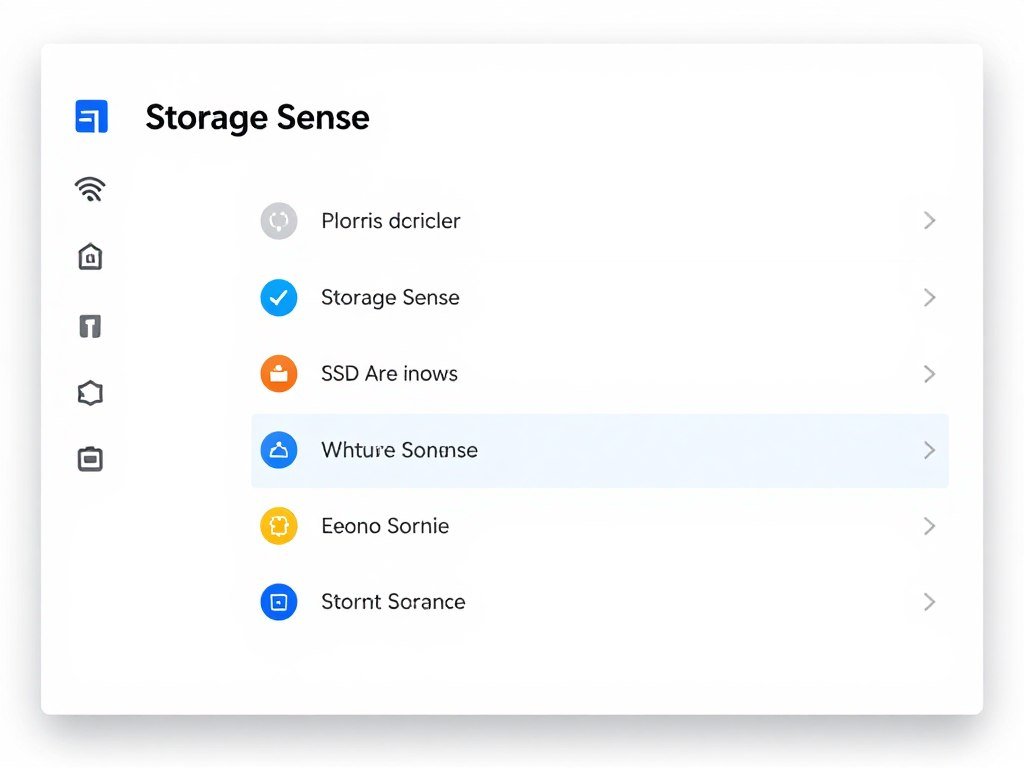
Task: Expand the Storage Sense row chevron
Action: click(929, 297)
